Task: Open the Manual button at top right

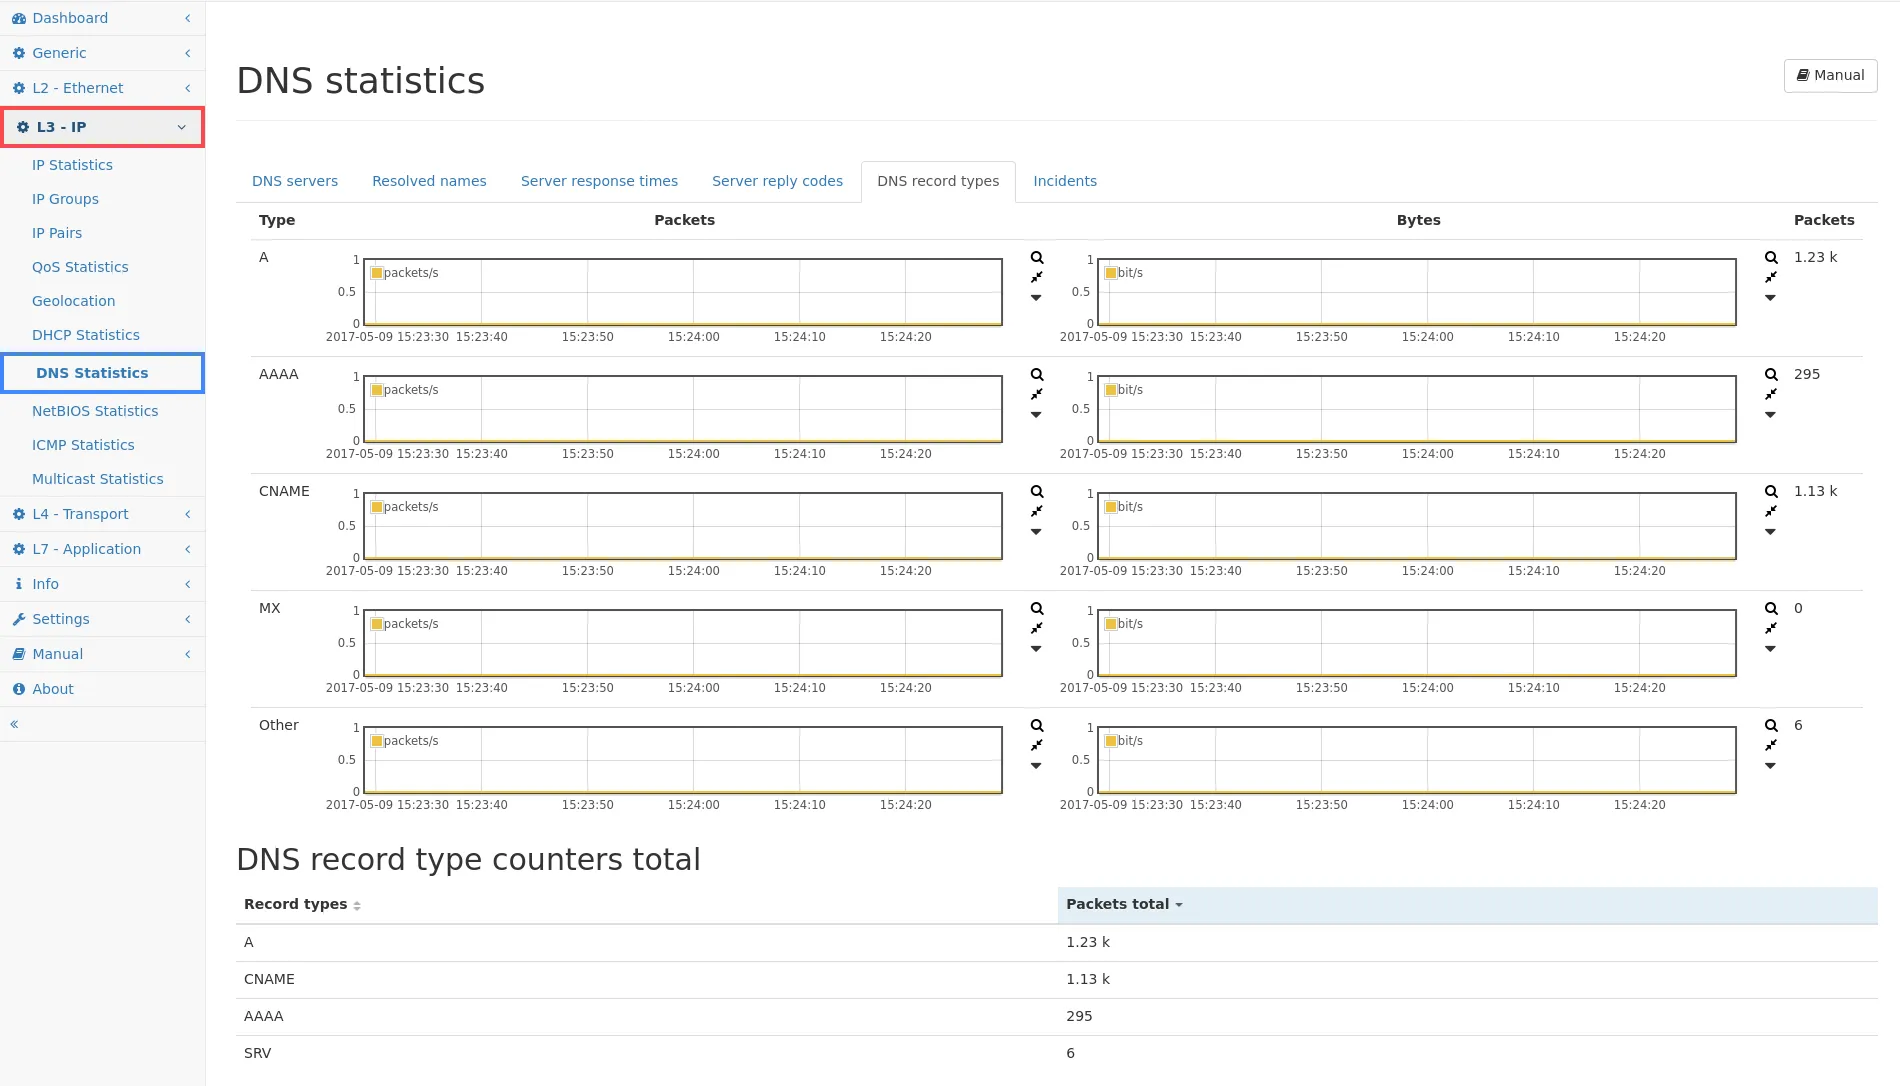Action: [x=1830, y=75]
